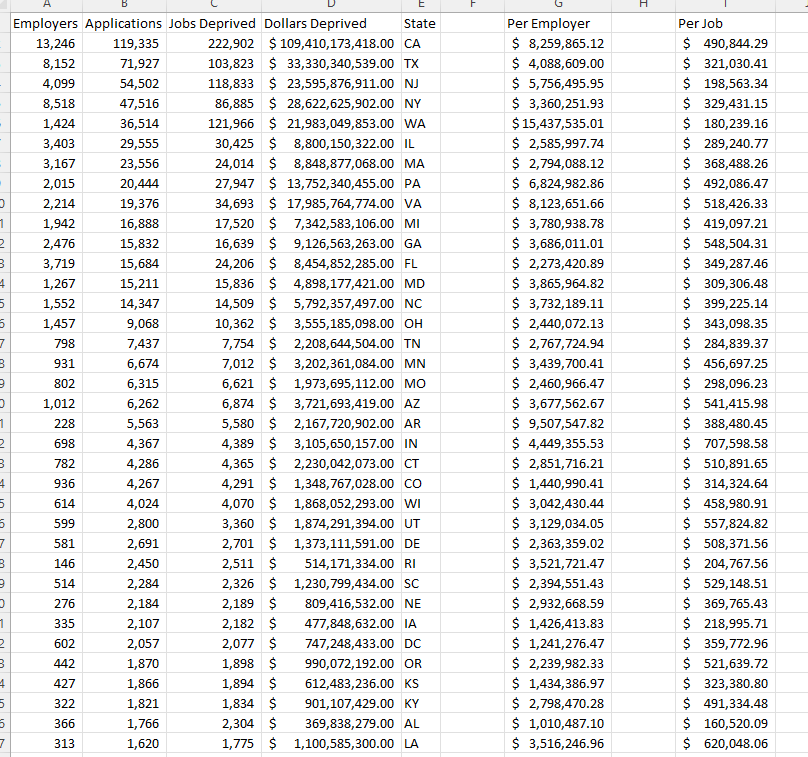Select applications value 119,335
This screenshot has width=808, height=757.
point(124,44)
